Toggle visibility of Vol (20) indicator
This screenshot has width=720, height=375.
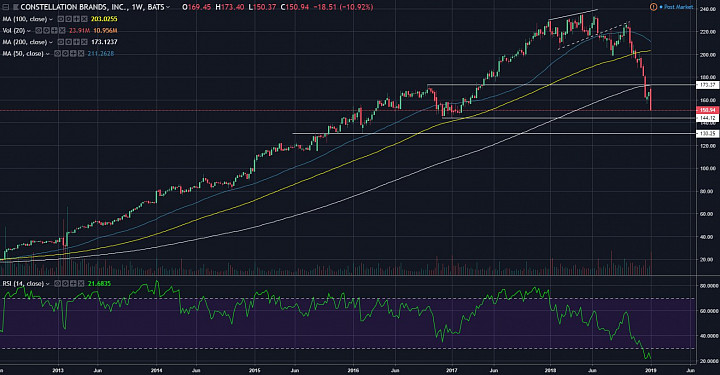[39, 30]
